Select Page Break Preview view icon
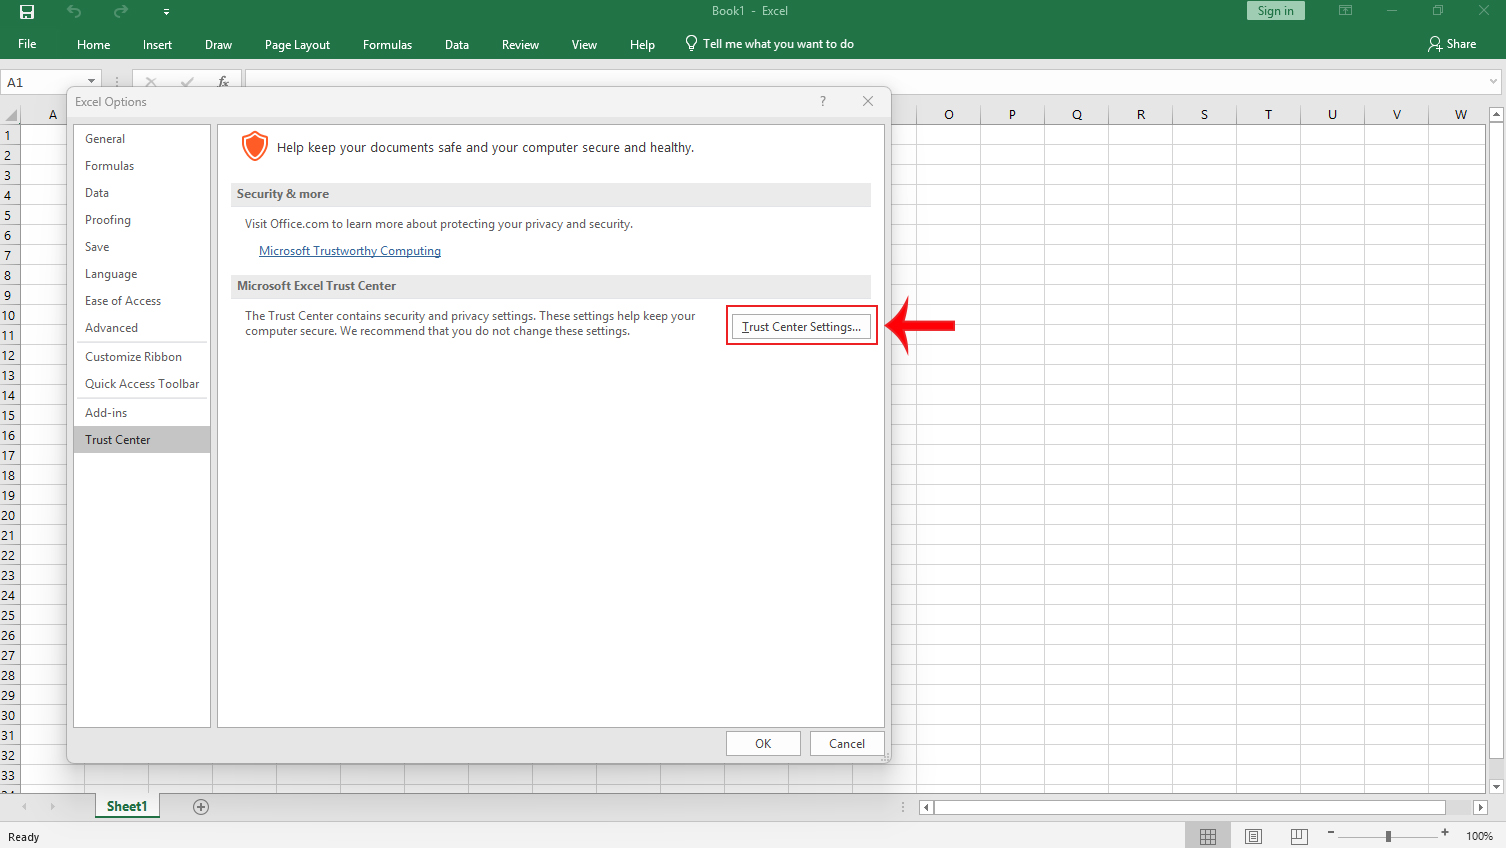Viewport: 1506px width, 848px height. [x=1299, y=836]
